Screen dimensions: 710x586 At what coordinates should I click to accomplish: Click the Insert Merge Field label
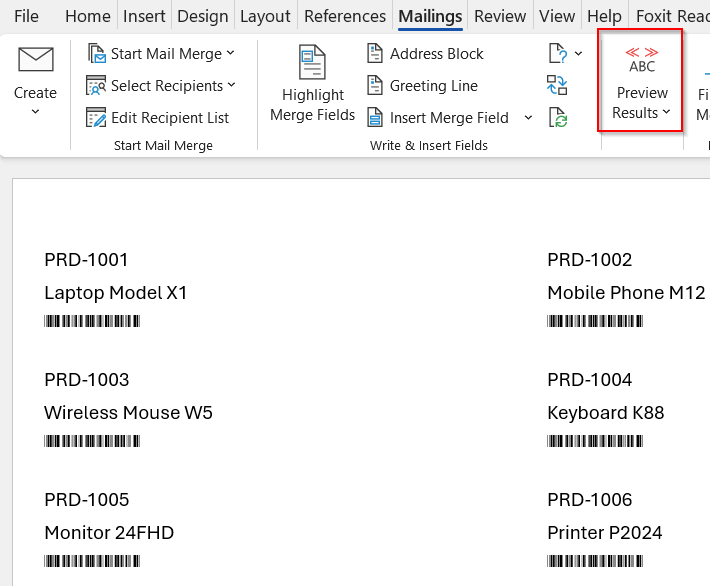449,118
